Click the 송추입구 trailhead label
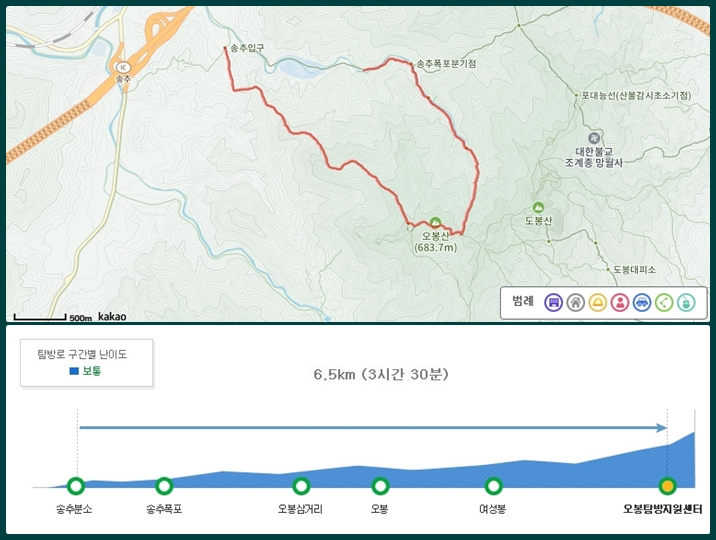 click(x=247, y=48)
